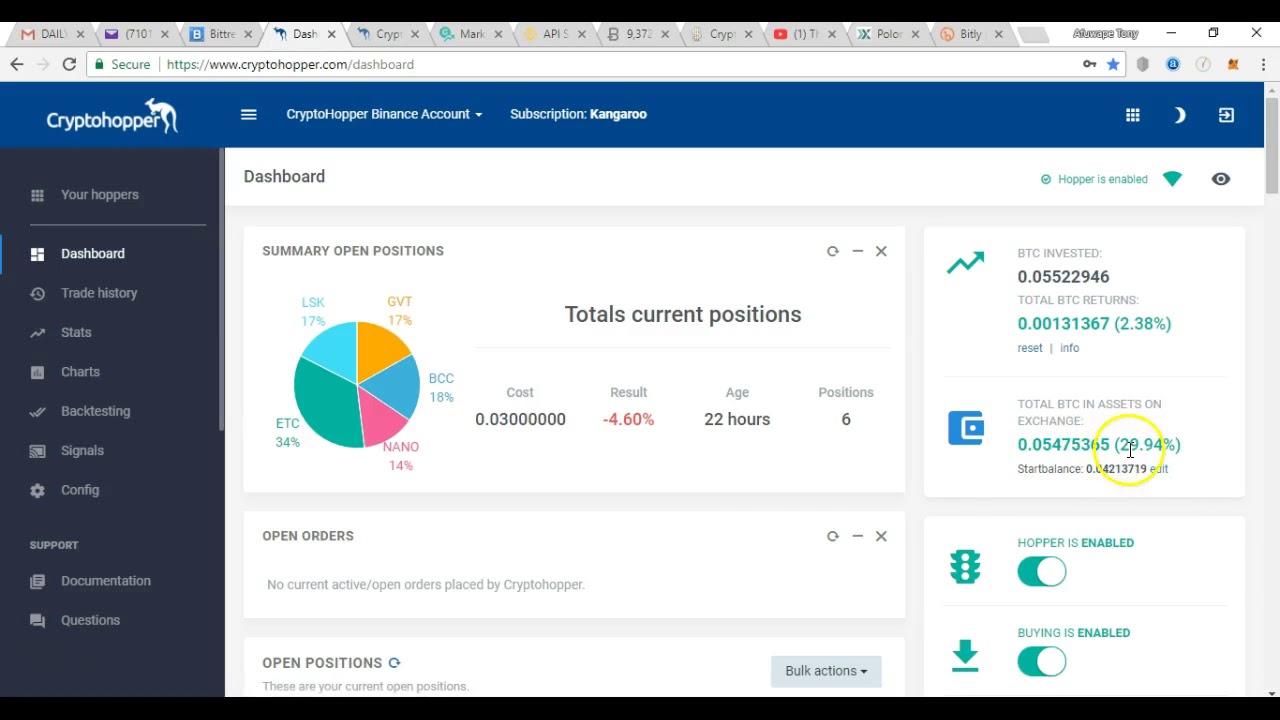Click the ETC teal pie slice
This screenshot has width=1280, height=720.
click(325, 405)
